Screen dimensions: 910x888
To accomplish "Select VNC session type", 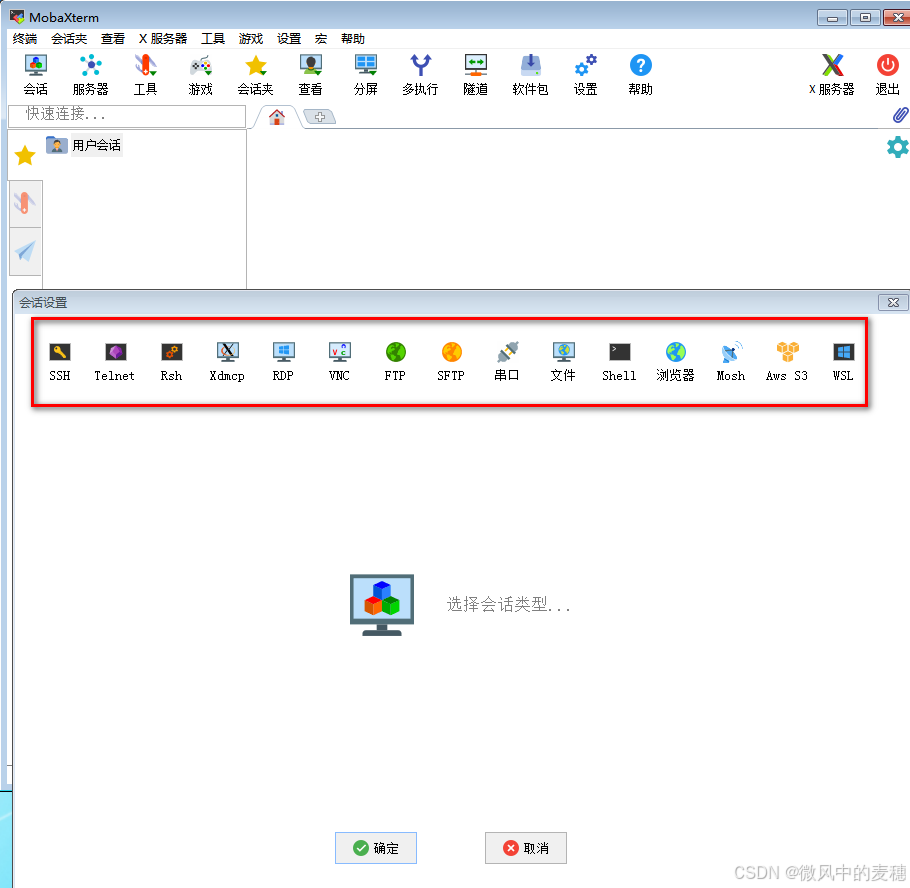I will (340, 362).
